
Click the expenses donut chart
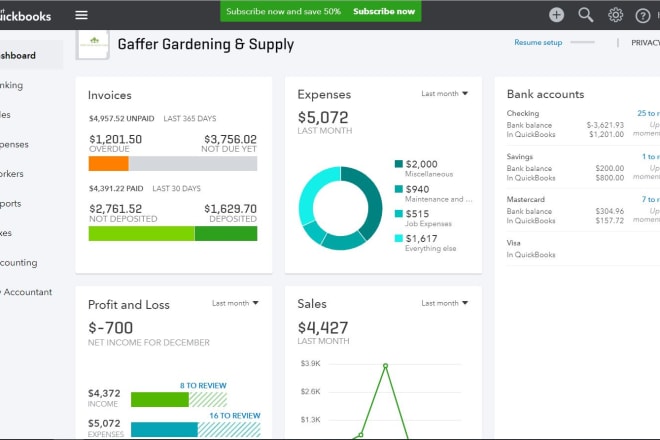tap(341, 208)
